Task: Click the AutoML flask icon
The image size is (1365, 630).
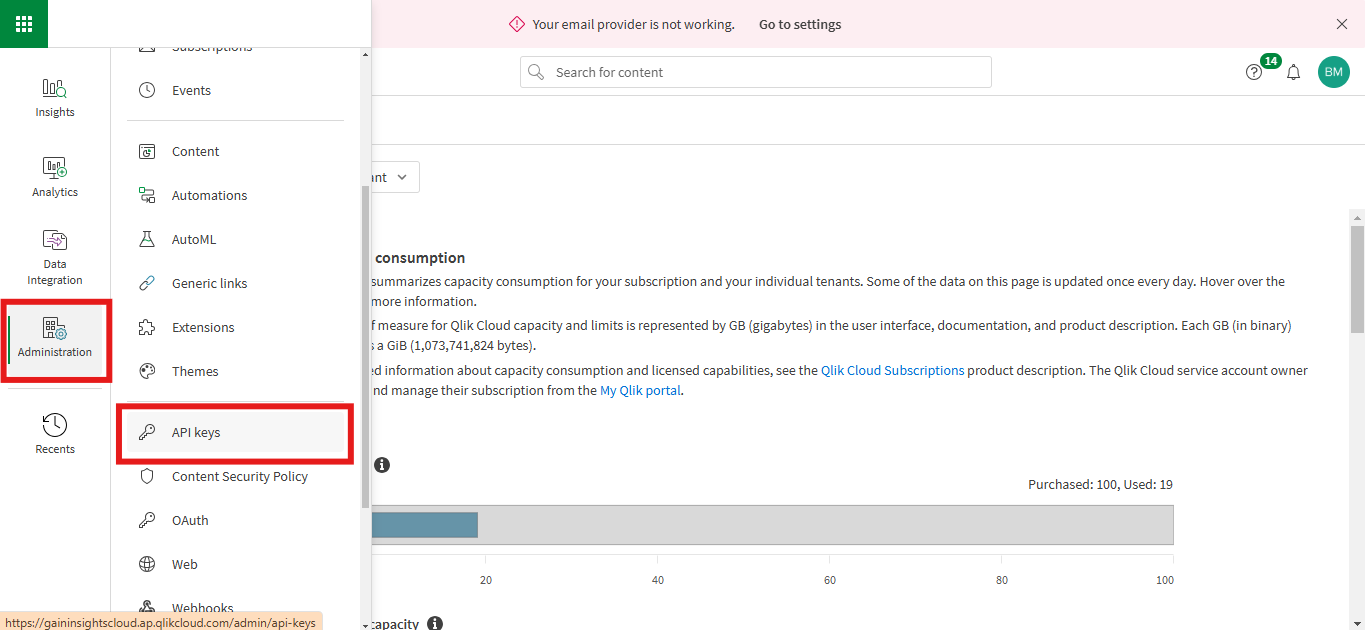Action: pos(148,238)
